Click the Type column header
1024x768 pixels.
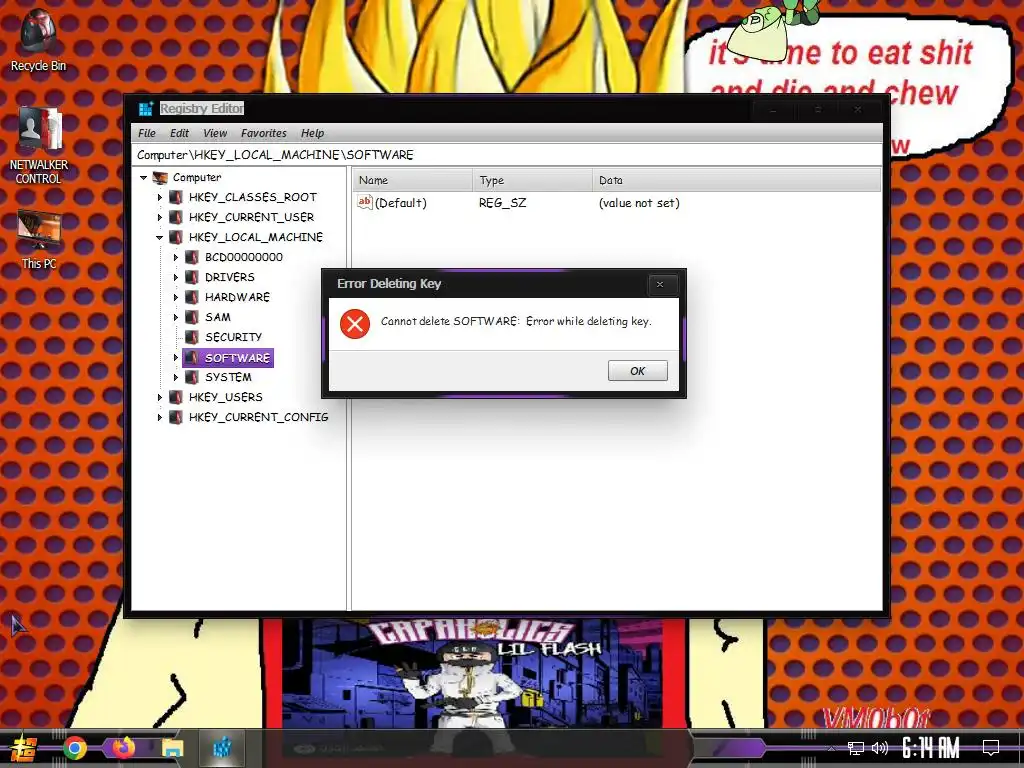tap(532, 180)
